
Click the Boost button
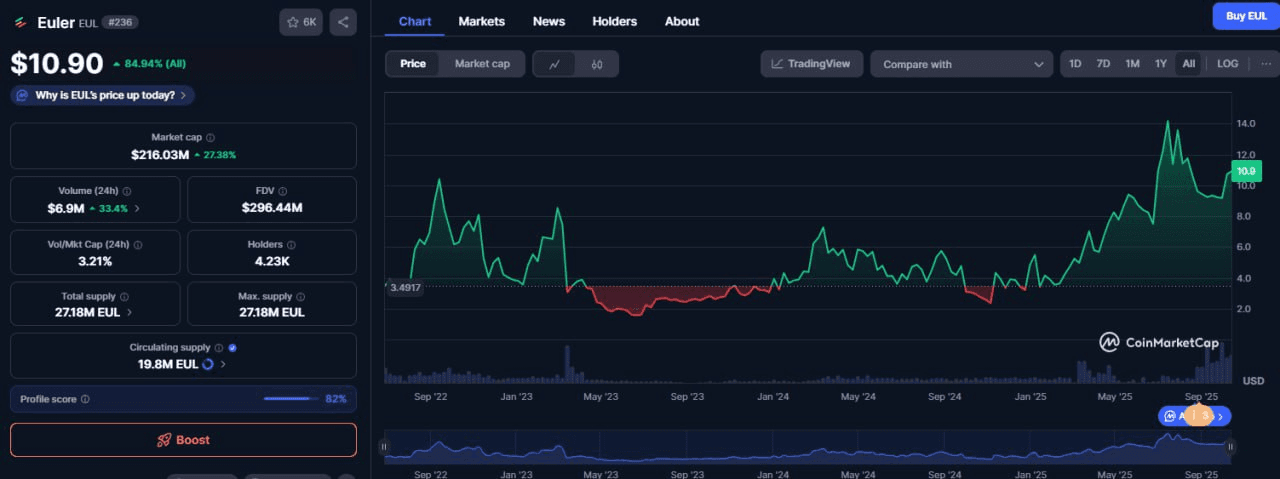[183, 440]
